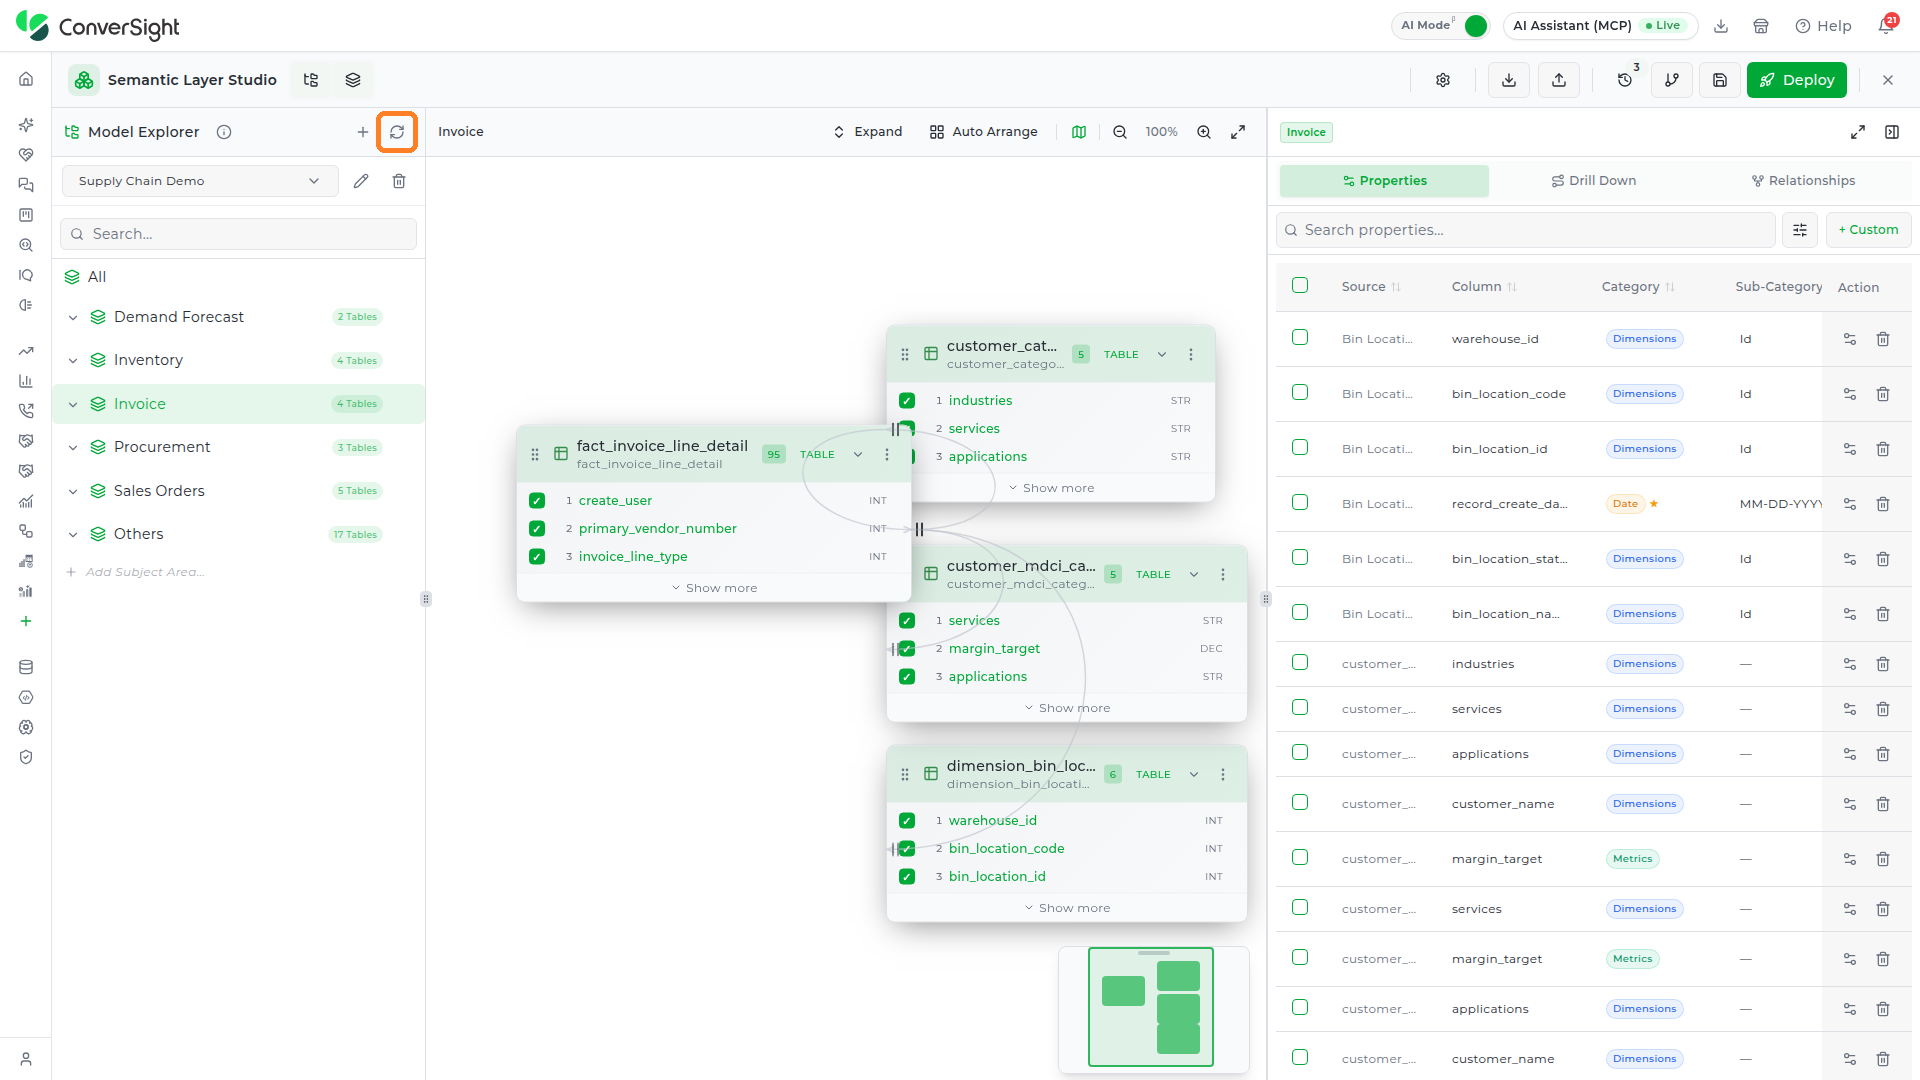
Task: Click the Search properties input field
Action: pyautogui.click(x=1526, y=230)
